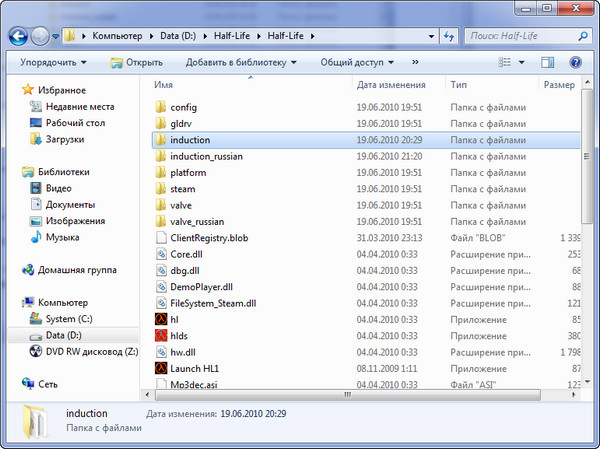The height and width of the screenshot is (449, 600).
Task: Select Core.dll file icon
Action: coord(161,254)
